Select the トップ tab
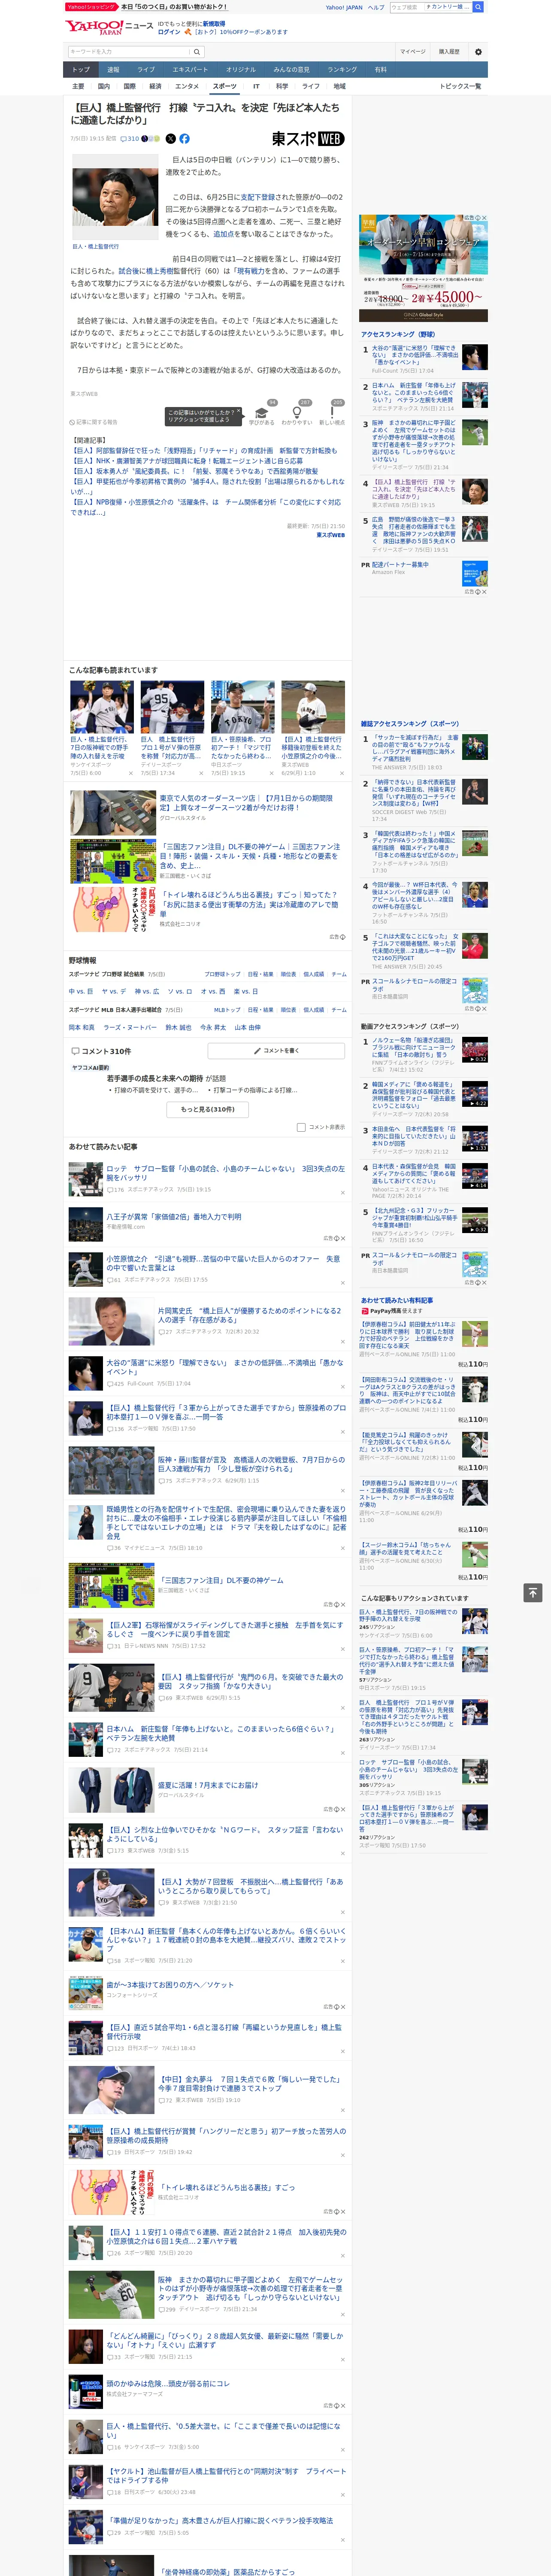 click(81, 69)
